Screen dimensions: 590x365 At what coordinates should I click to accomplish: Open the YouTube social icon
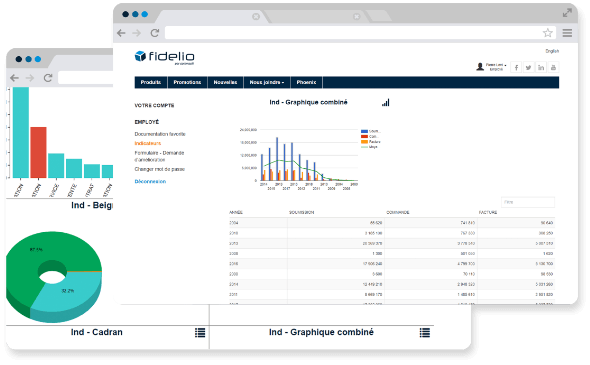[553, 67]
